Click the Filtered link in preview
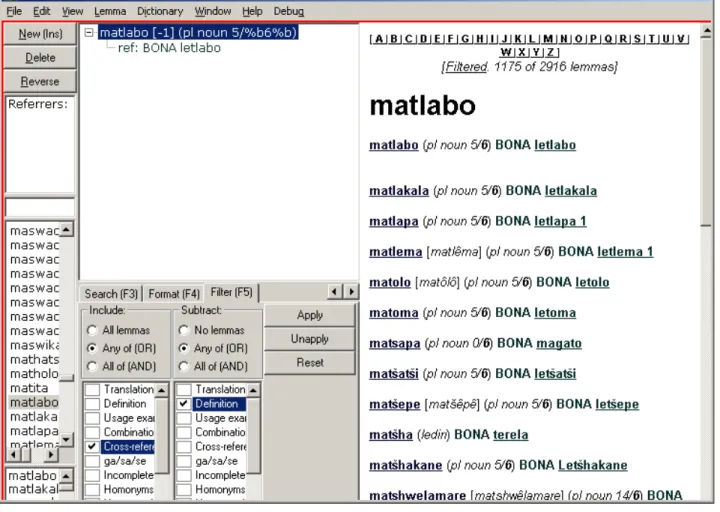Screen dimensions: 720x512 (x=466, y=67)
